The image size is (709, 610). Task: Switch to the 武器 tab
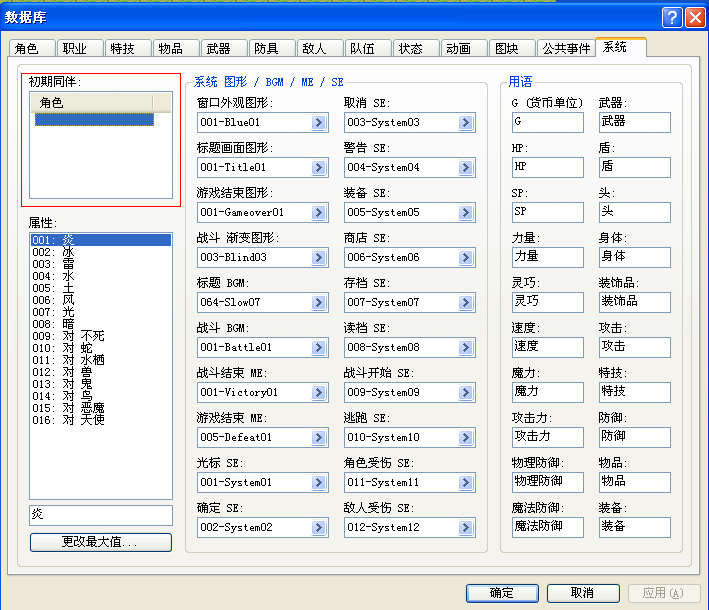click(224, 48)
